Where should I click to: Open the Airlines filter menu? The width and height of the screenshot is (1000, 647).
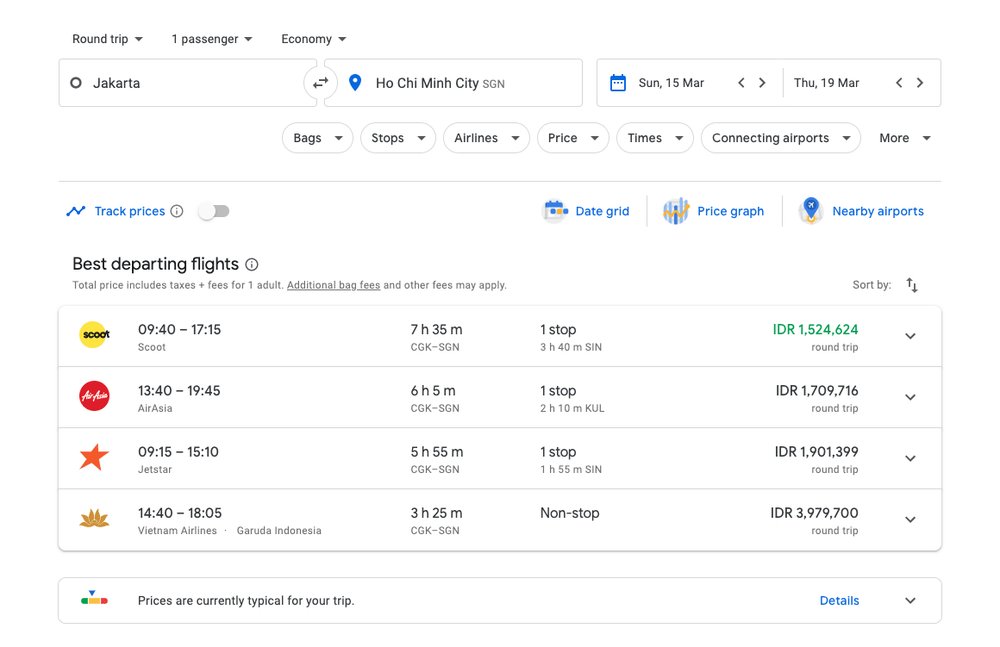tap(486, 138)
